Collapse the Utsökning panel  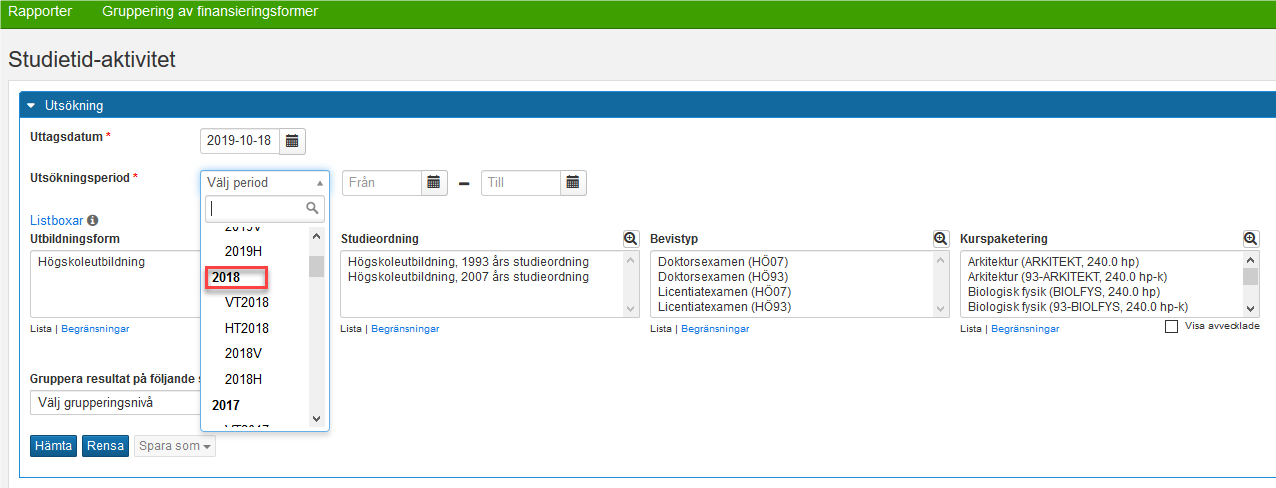coord(31,105)
